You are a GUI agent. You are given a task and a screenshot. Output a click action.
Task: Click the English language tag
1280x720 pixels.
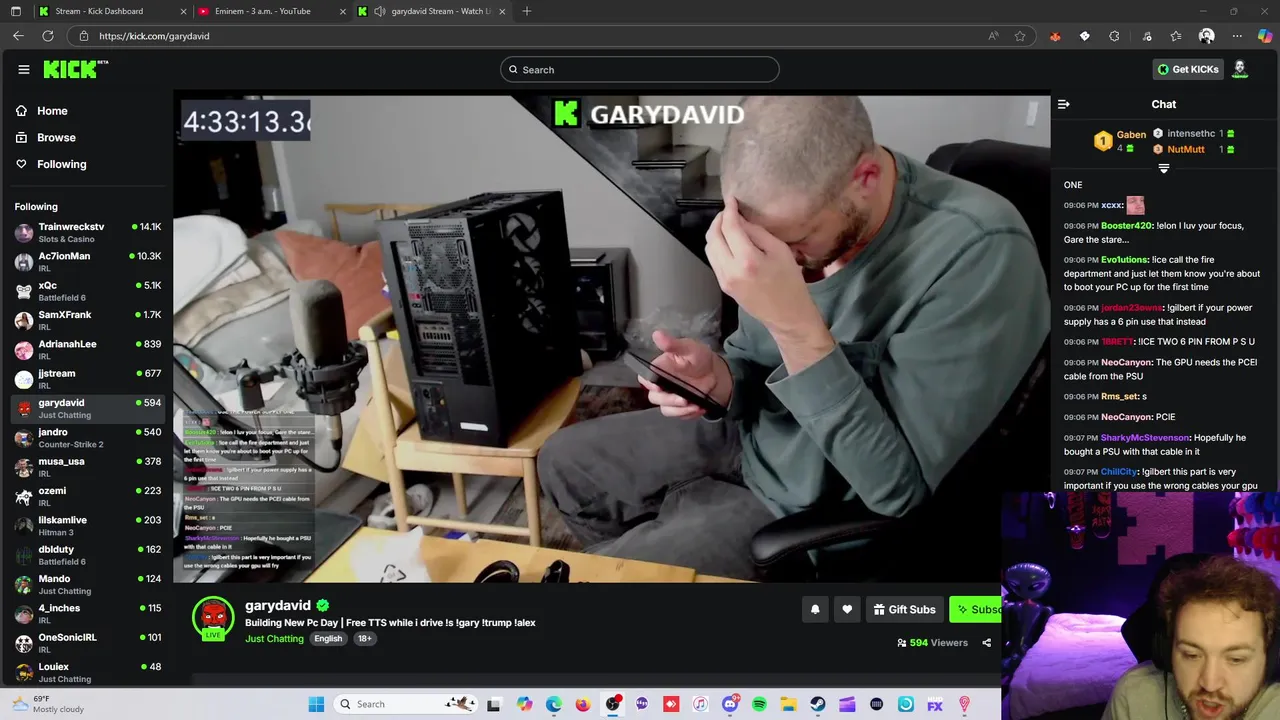point(328,638)
